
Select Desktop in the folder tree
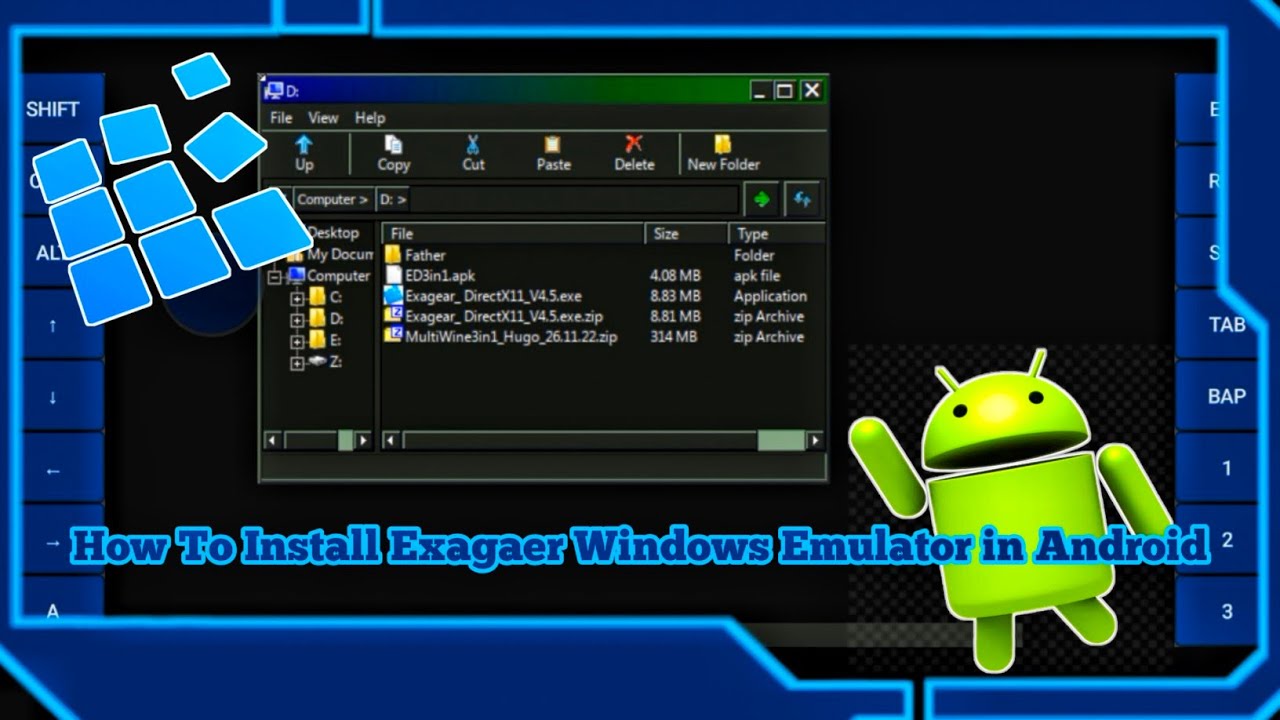(333, 233)
